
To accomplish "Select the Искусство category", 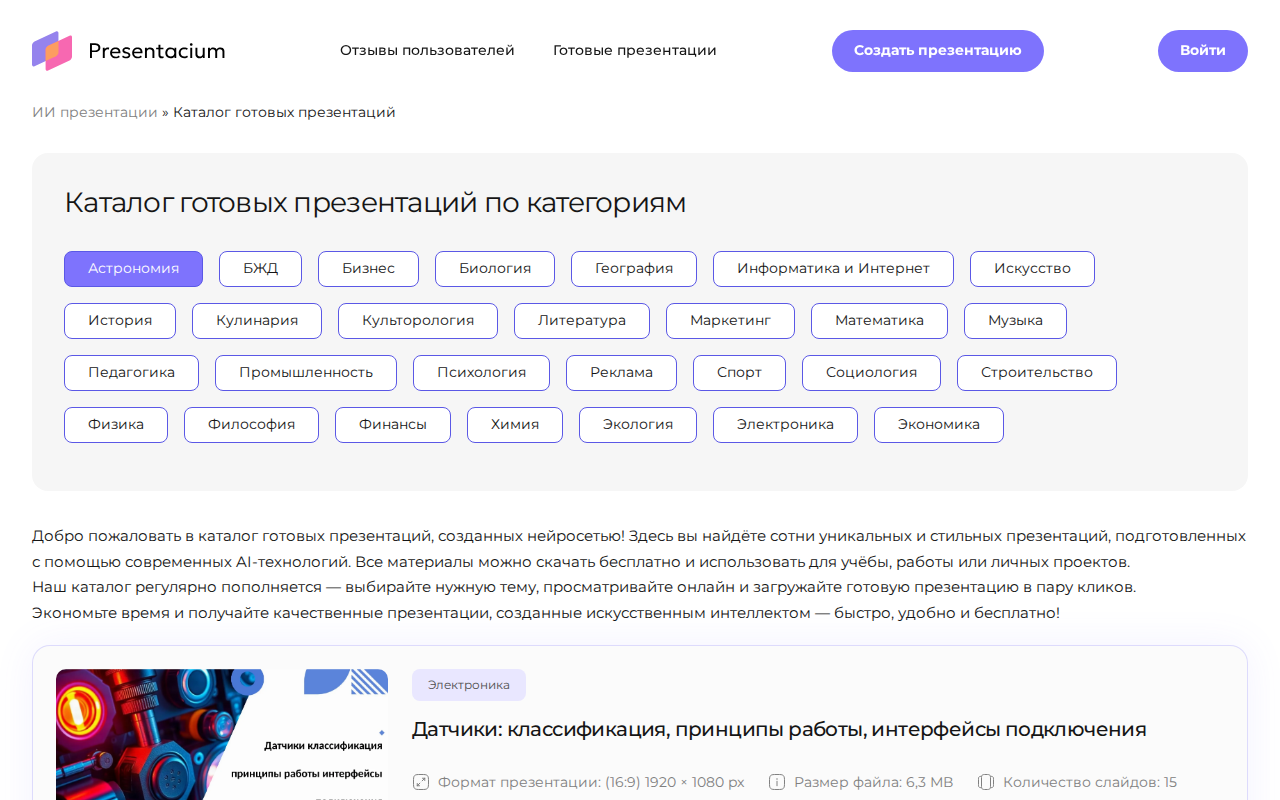I will click(x=1033, y=269).
